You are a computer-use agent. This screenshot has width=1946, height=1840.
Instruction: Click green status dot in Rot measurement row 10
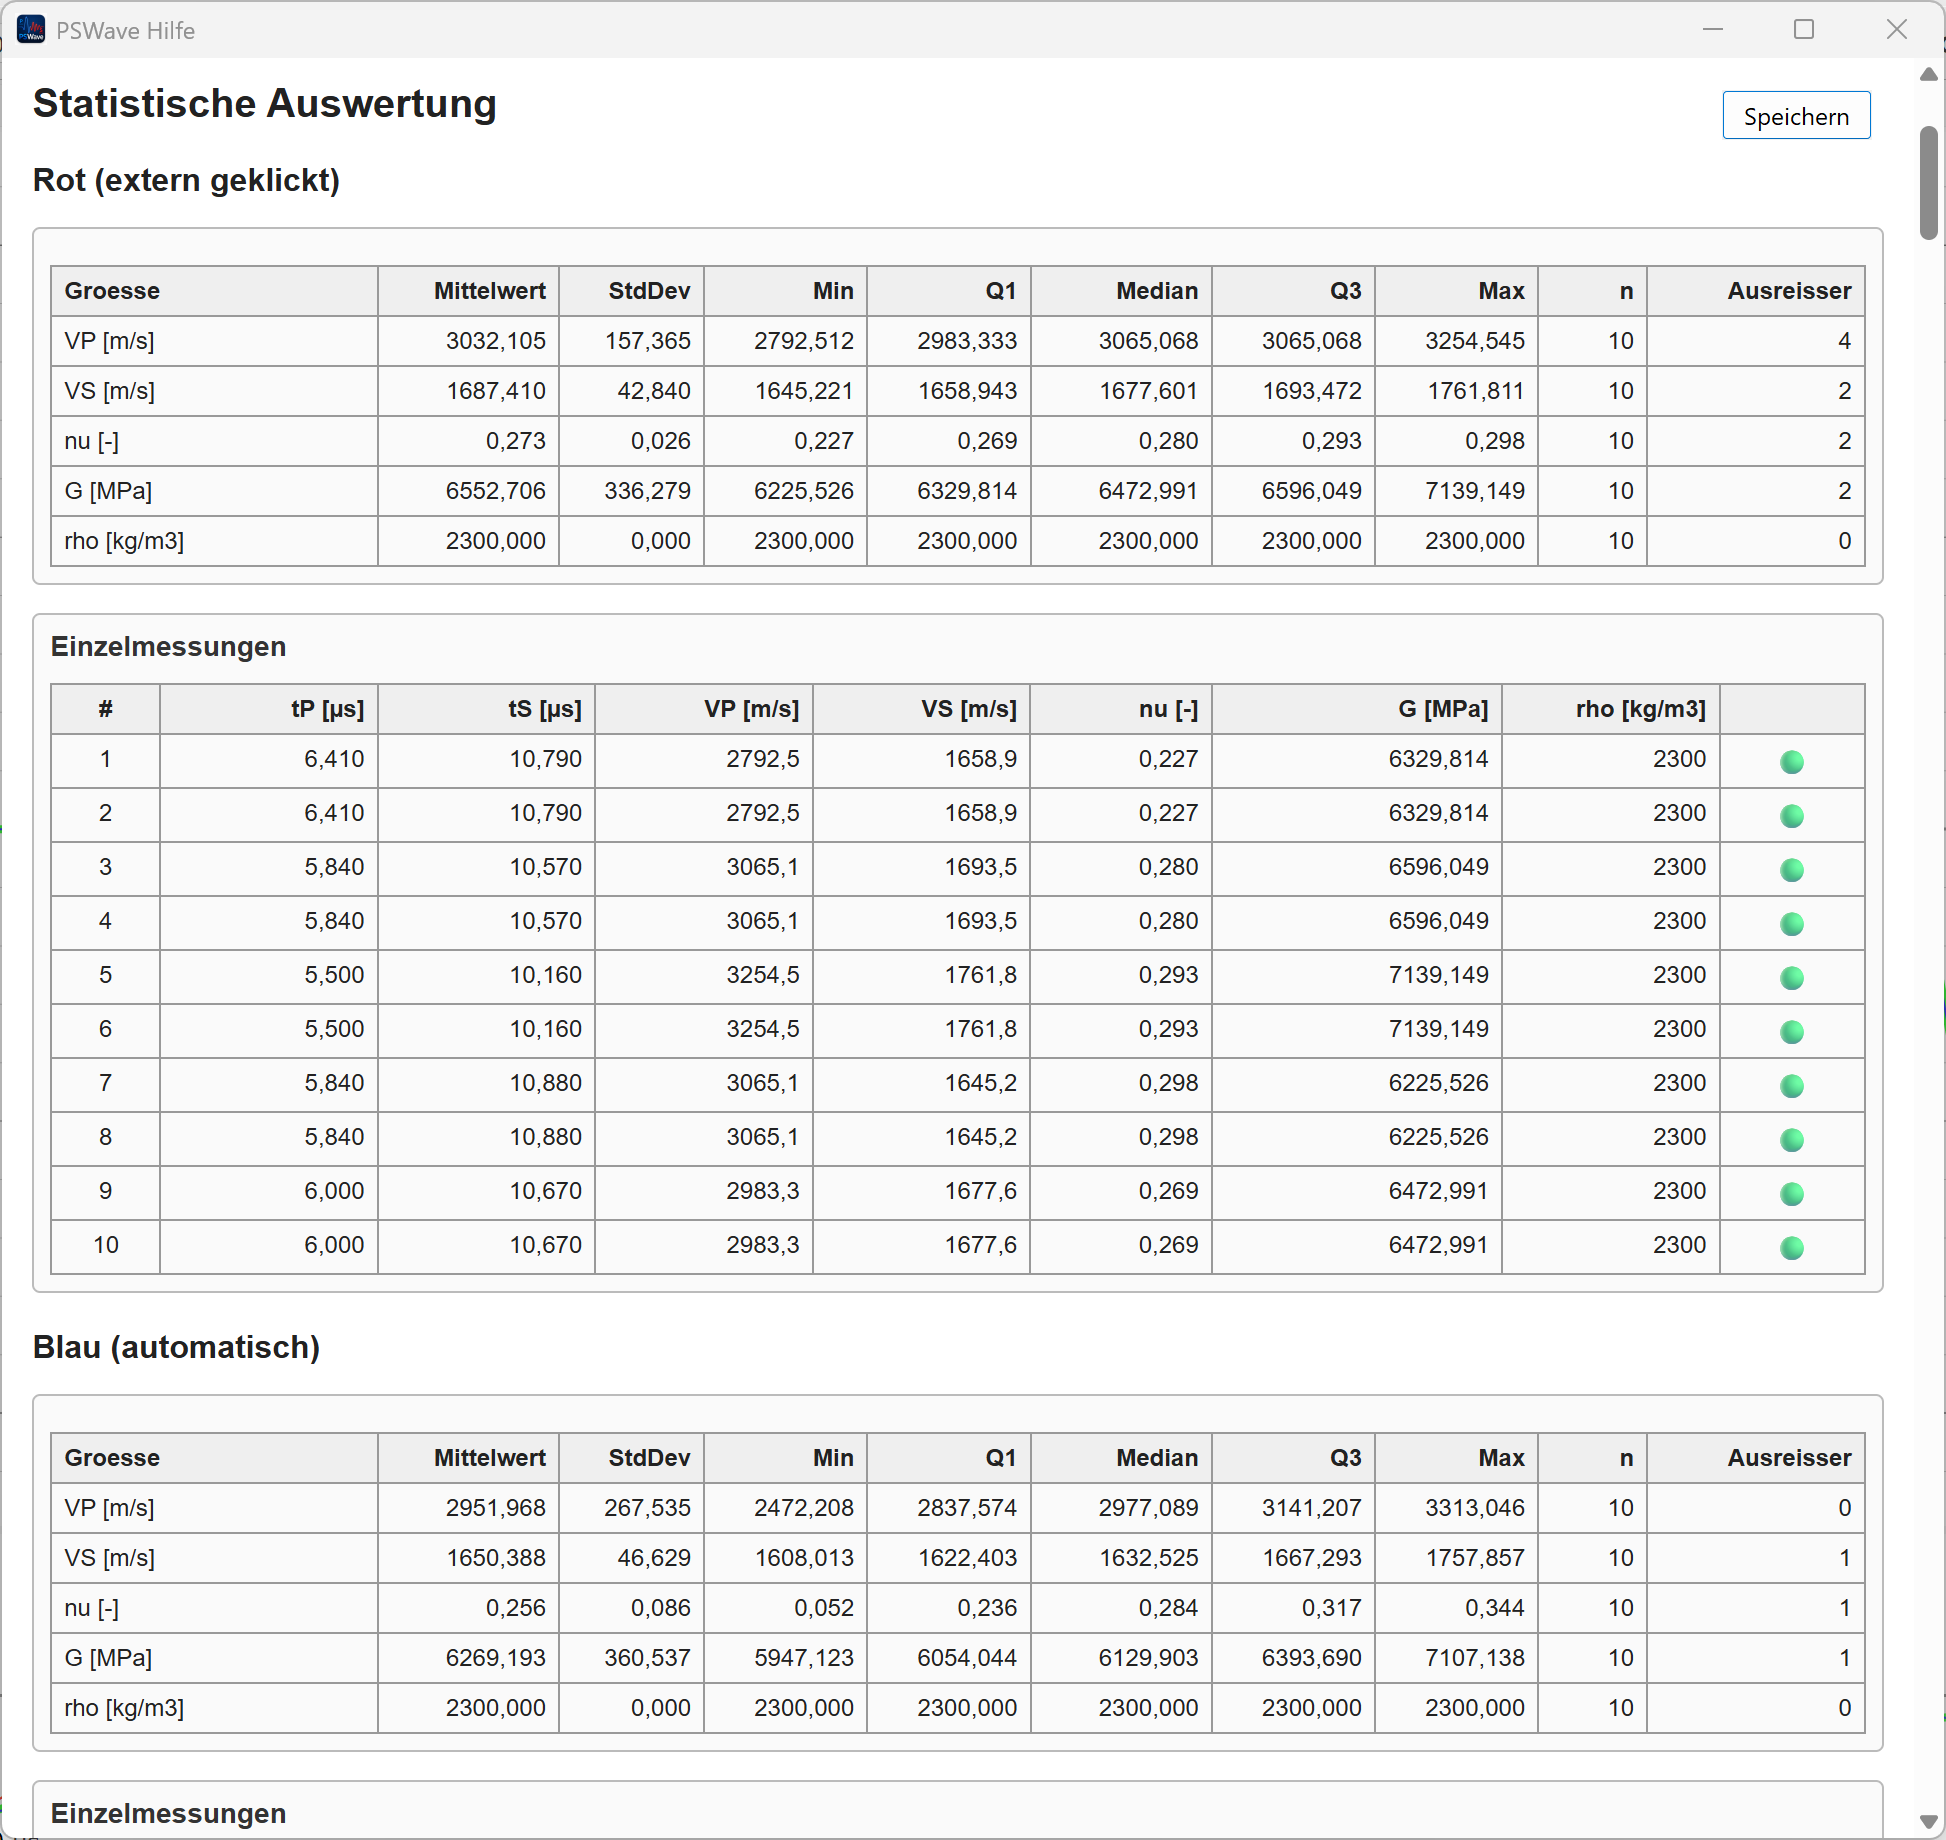click(1792, 1248)
